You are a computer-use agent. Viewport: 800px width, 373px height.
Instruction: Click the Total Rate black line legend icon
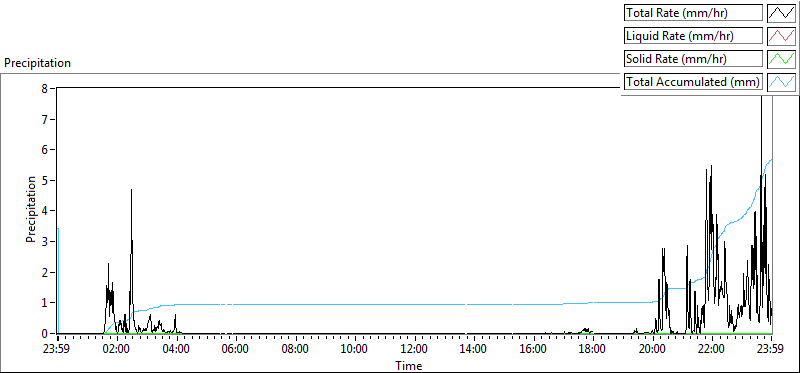click(x=782, y=13)
